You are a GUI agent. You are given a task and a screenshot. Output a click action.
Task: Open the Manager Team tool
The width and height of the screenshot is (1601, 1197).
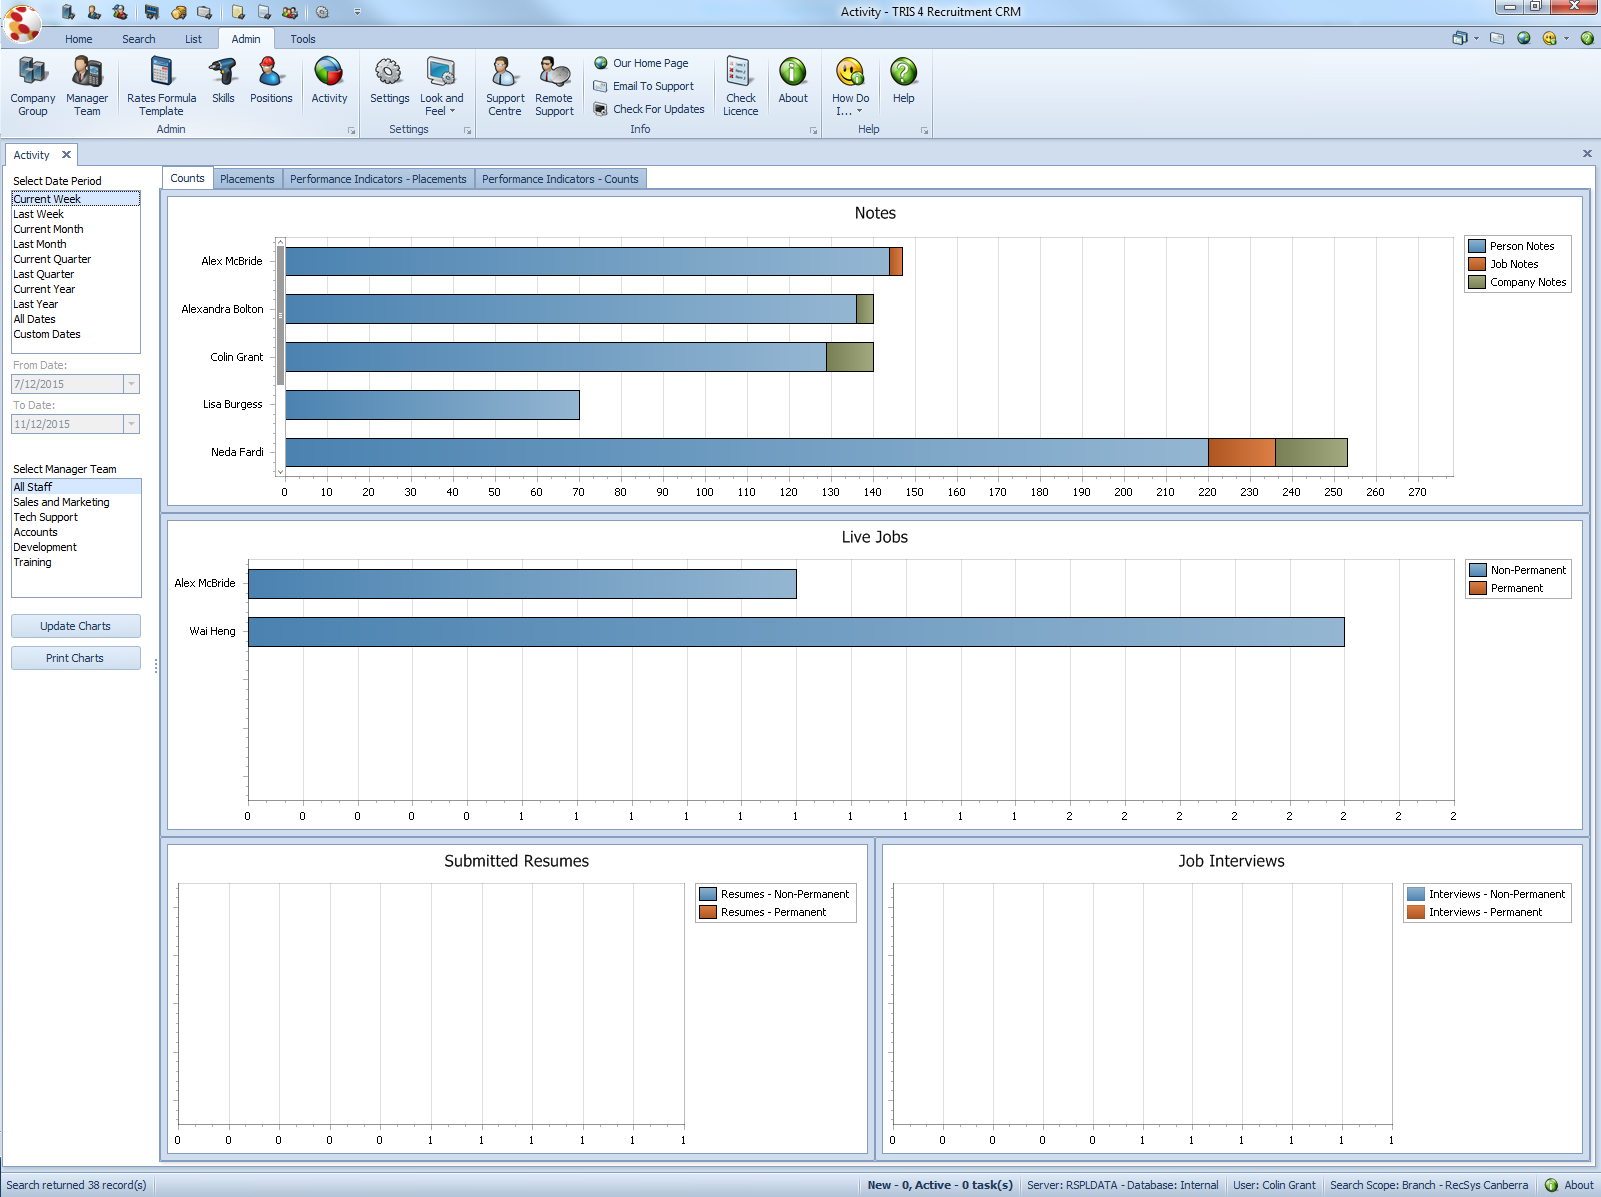point(87,85)
